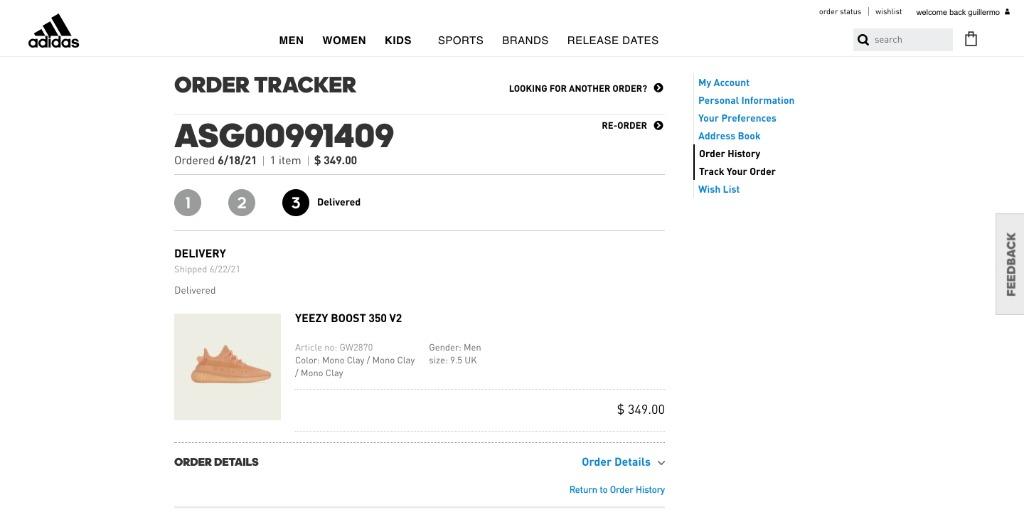Open the FEEDBACK side tab
Image resolution: width=1024 pixels, height=529 pixels.
click(1010, 264)
